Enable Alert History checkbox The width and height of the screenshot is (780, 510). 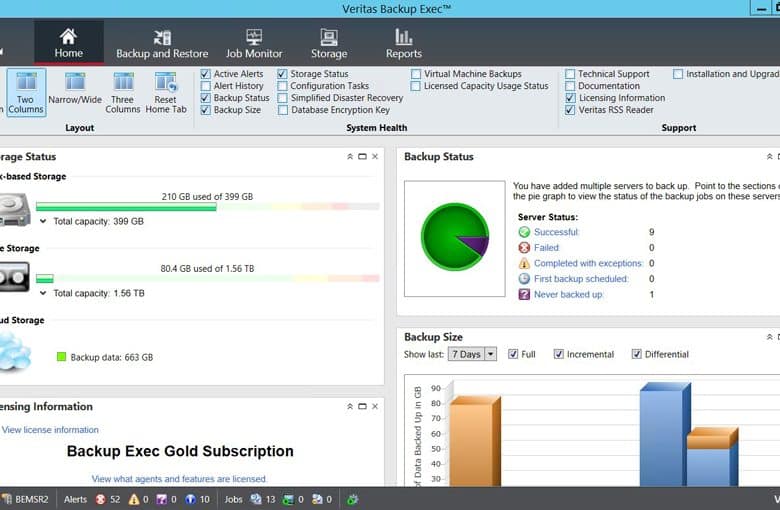[205, 86]
